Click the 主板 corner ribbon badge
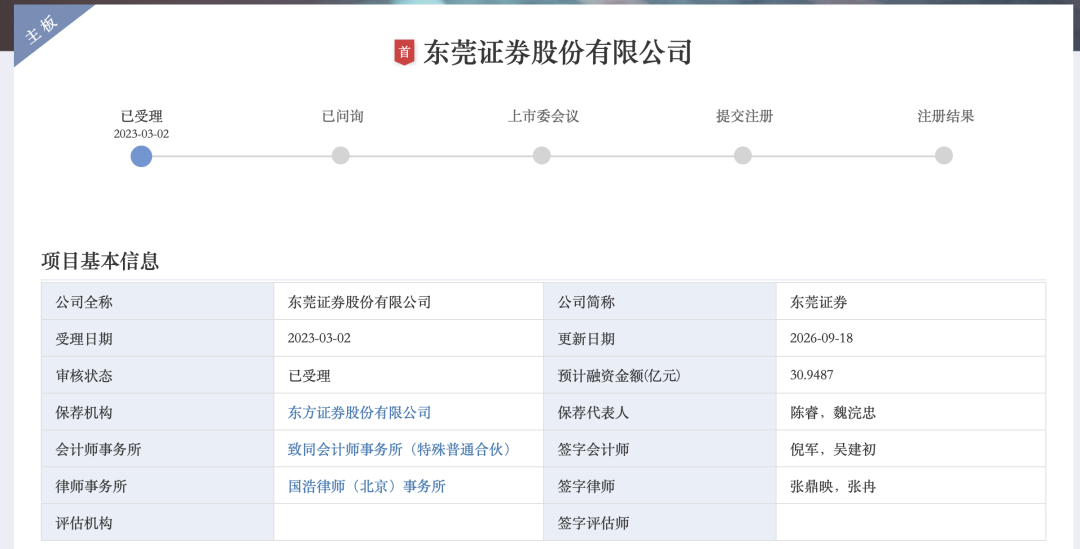The width and height of the screenshot is (1080, 549). pos(43,29)
